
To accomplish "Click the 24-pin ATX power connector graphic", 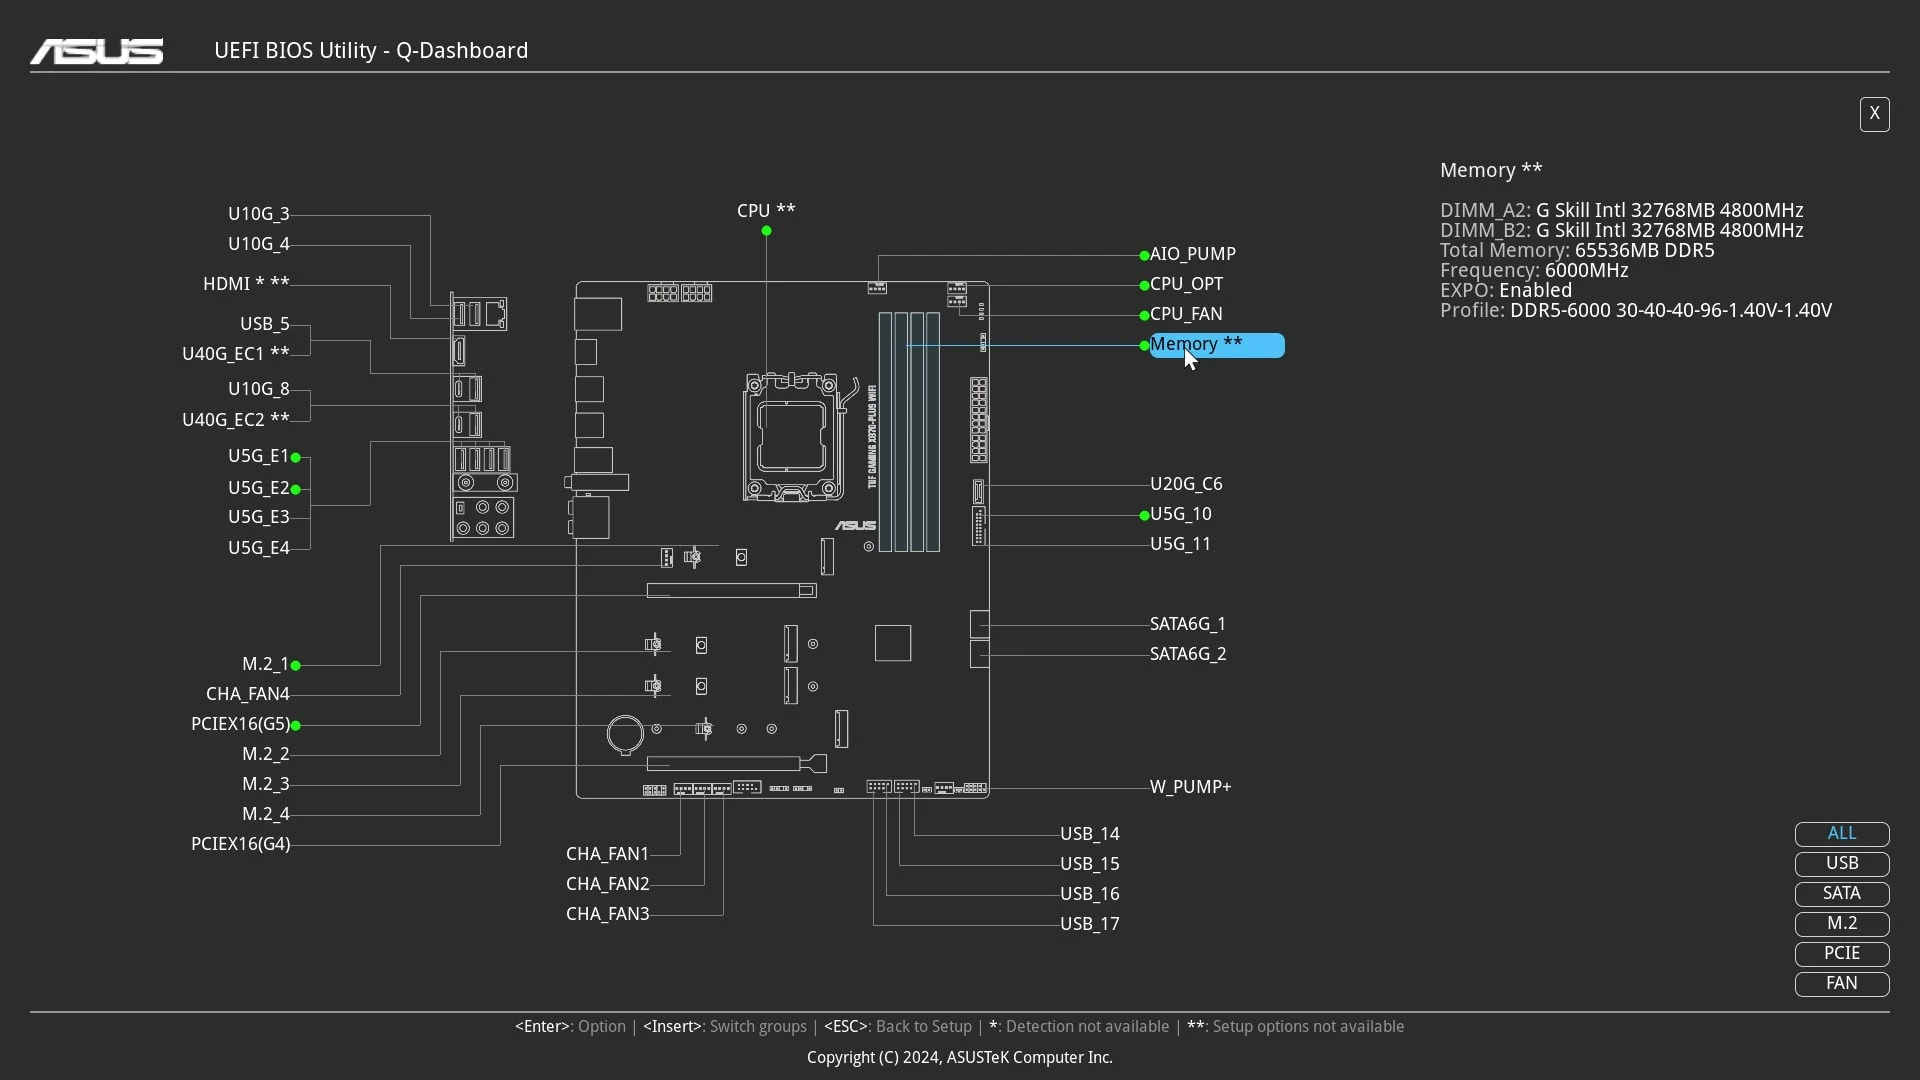I will [979, 420].
